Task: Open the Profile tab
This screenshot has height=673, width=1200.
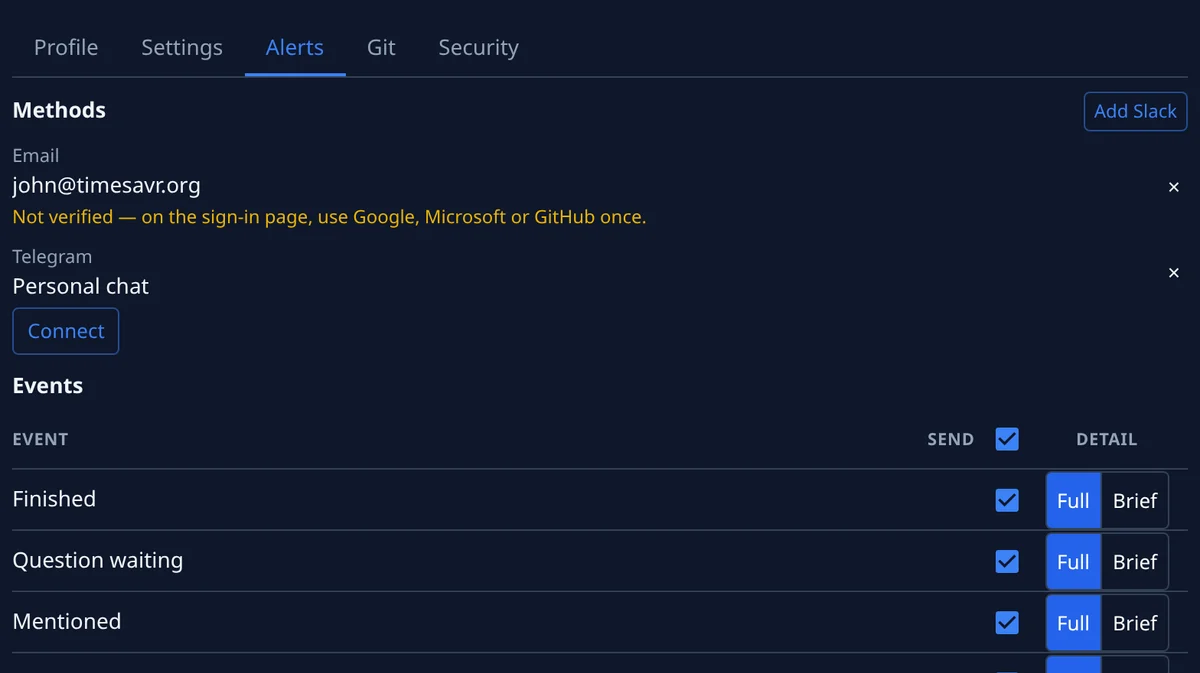Action: click(66, 47)
